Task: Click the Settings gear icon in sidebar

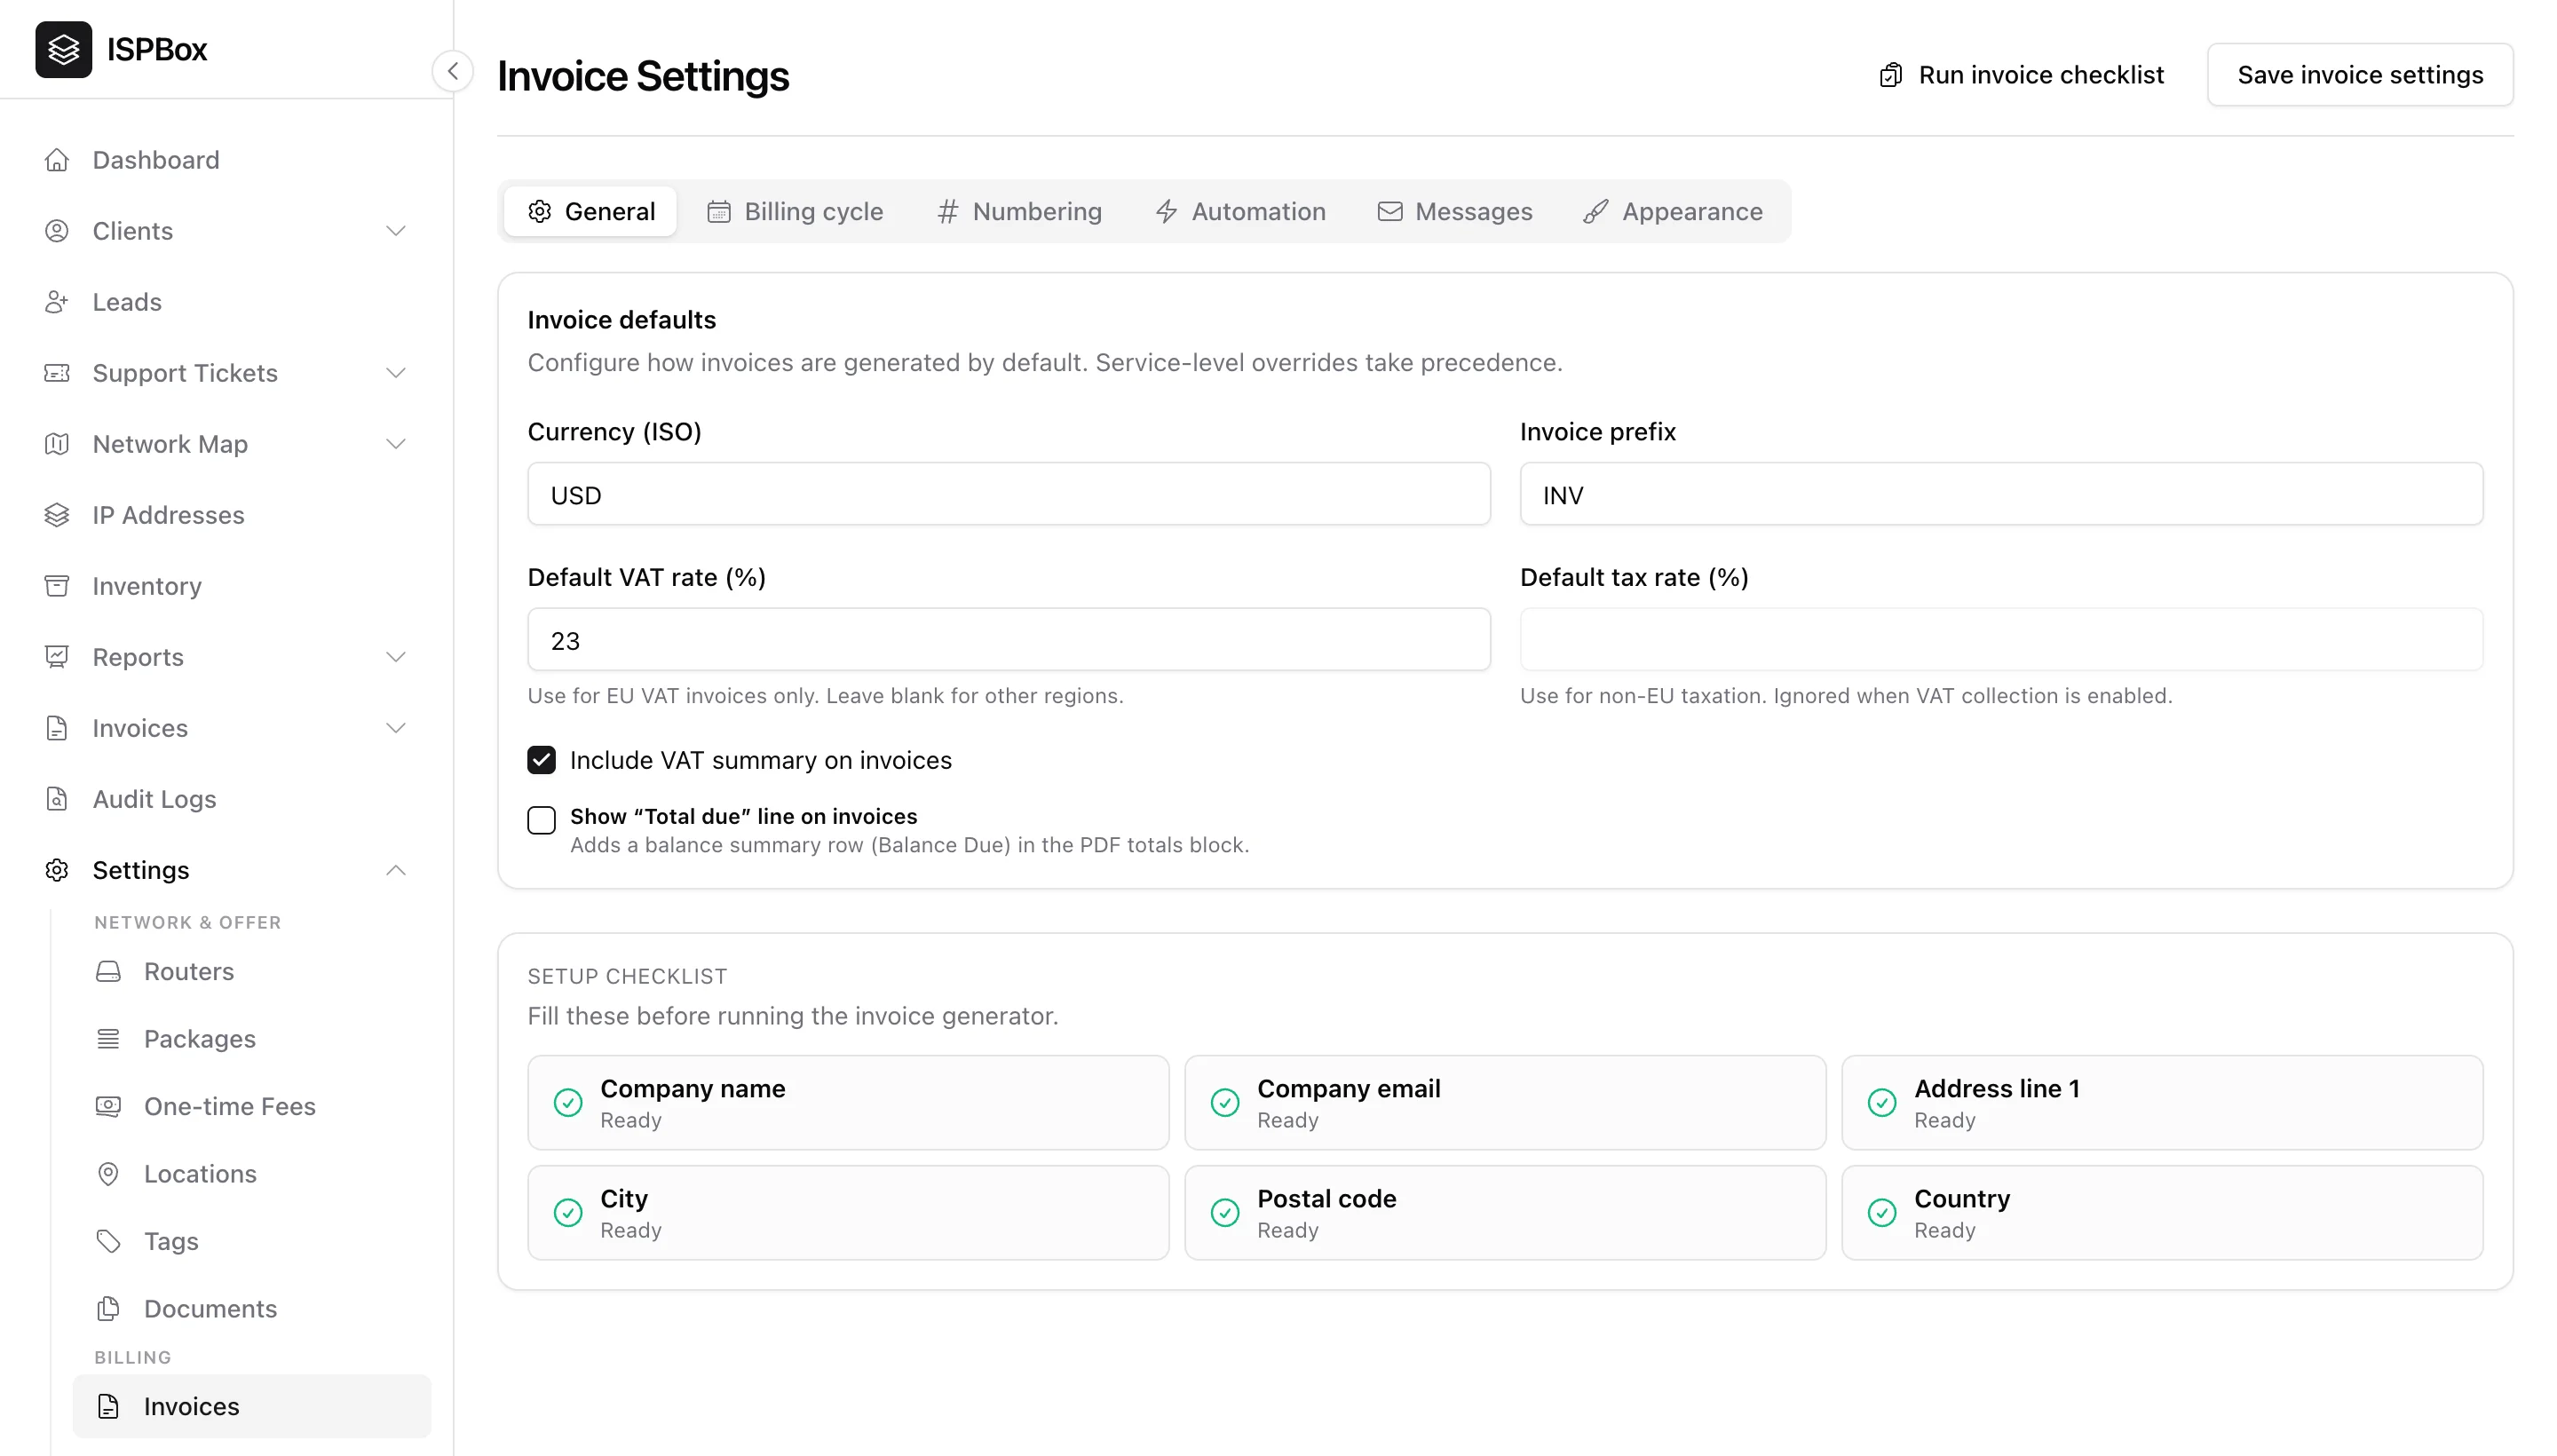Action: point(57,870)
